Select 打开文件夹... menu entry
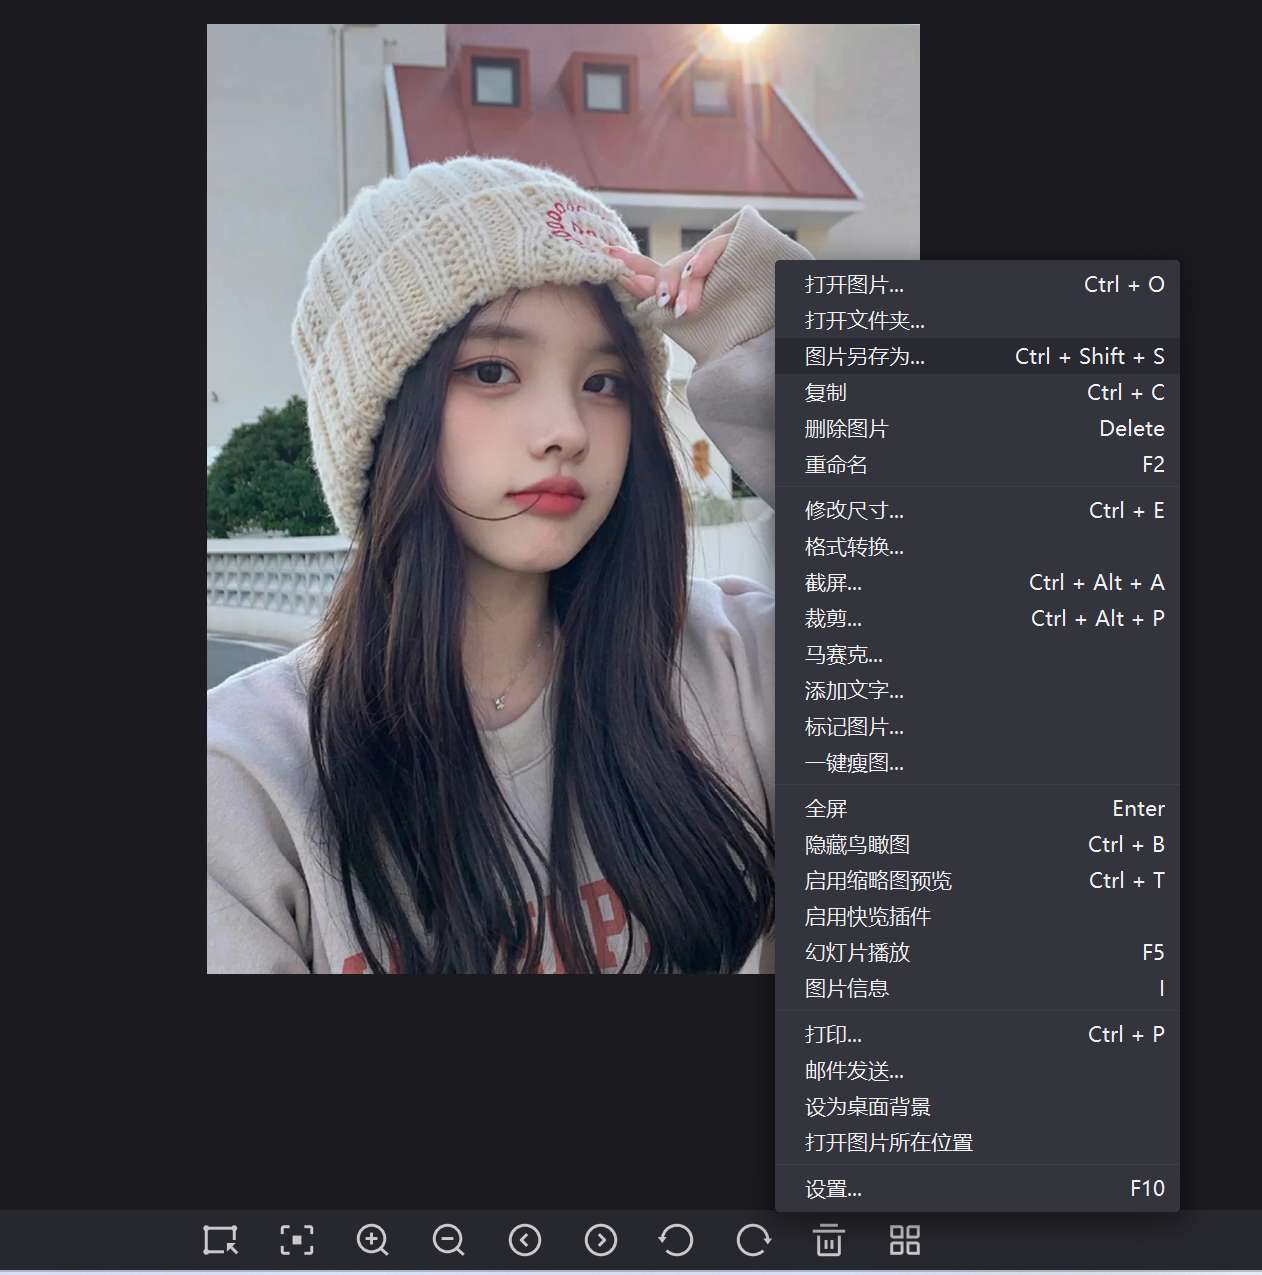 (x=977, y=321)
